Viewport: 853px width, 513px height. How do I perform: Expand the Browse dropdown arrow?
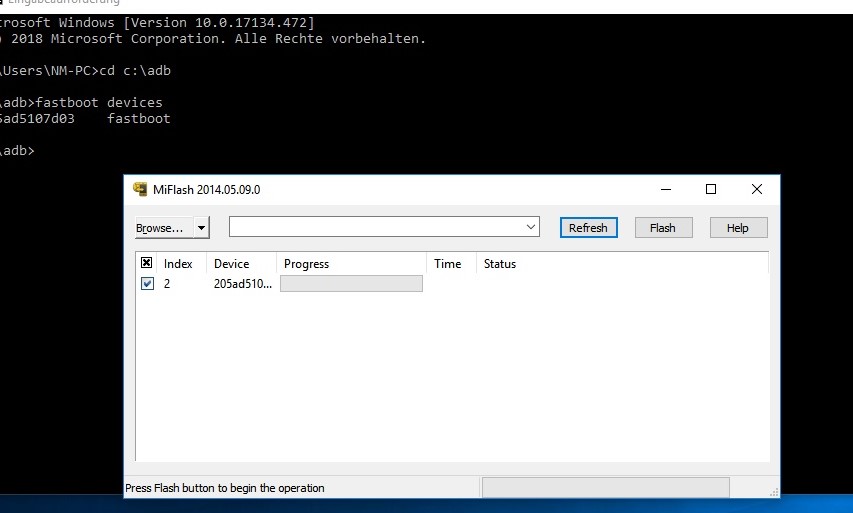202,228
